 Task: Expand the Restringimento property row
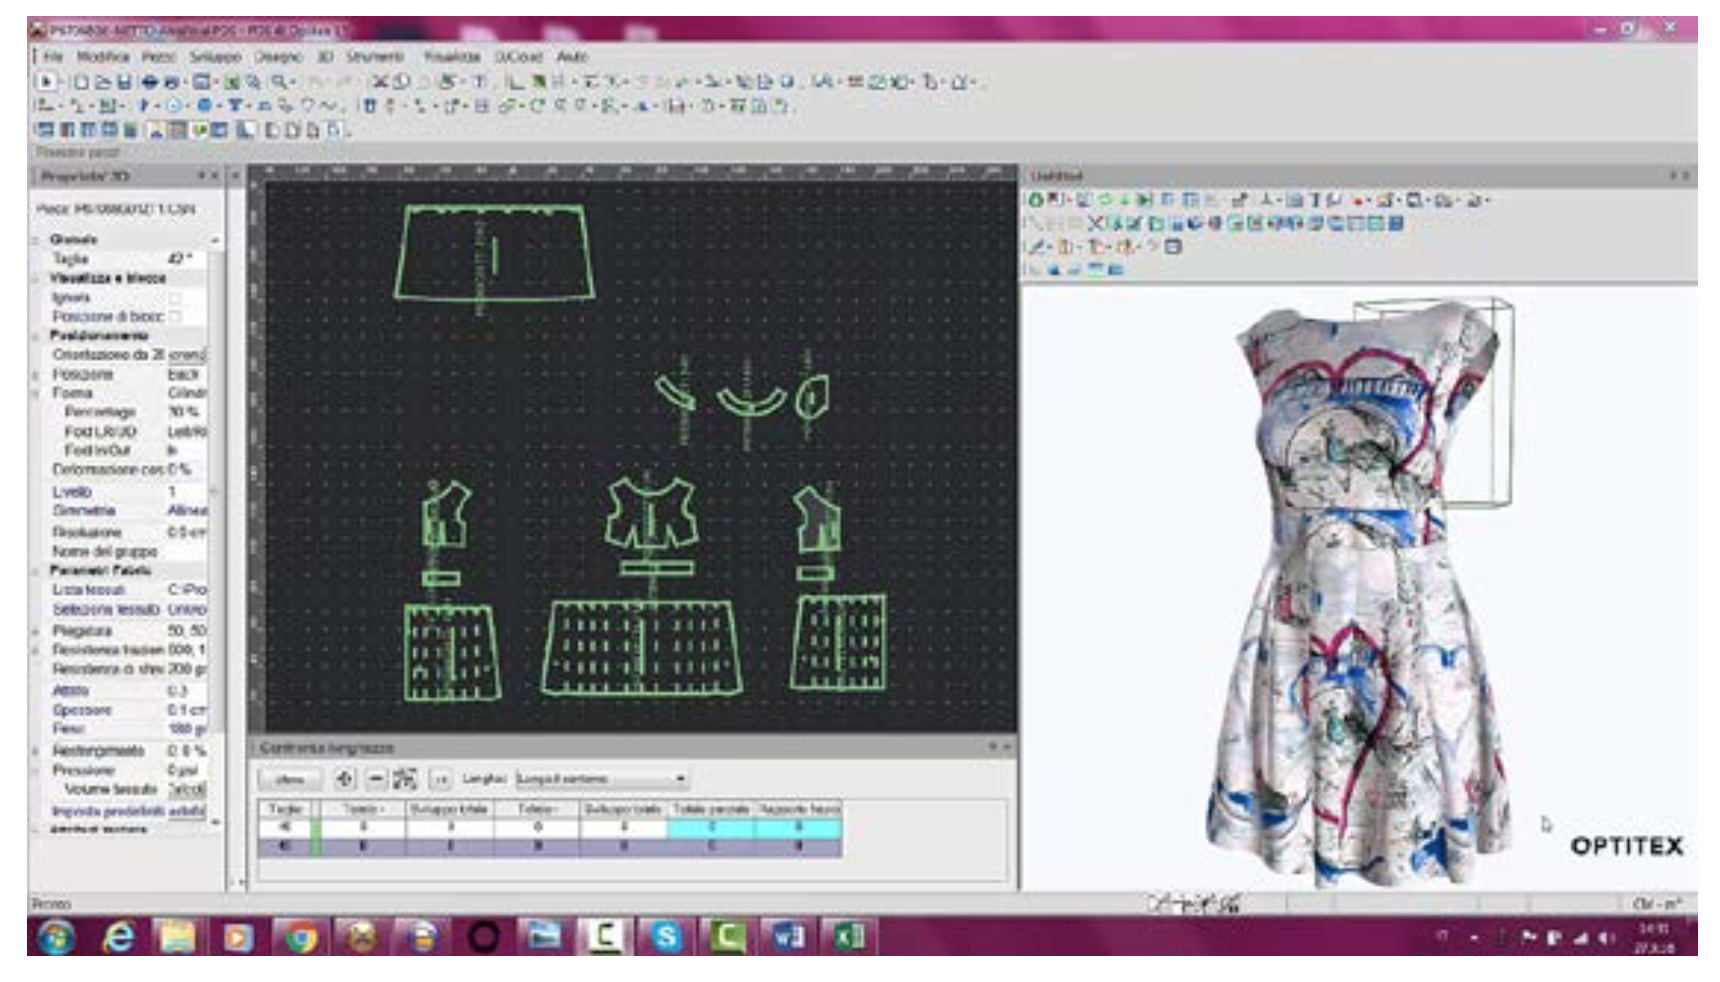point(38,750)
